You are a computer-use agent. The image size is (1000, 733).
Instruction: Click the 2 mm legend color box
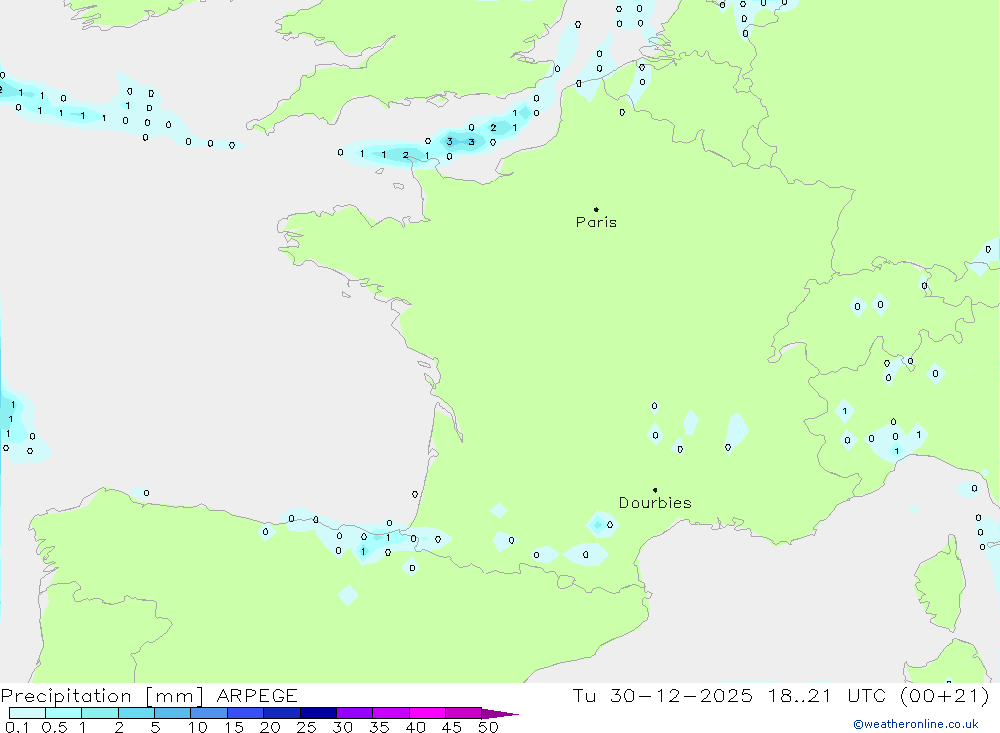point(136,713)
